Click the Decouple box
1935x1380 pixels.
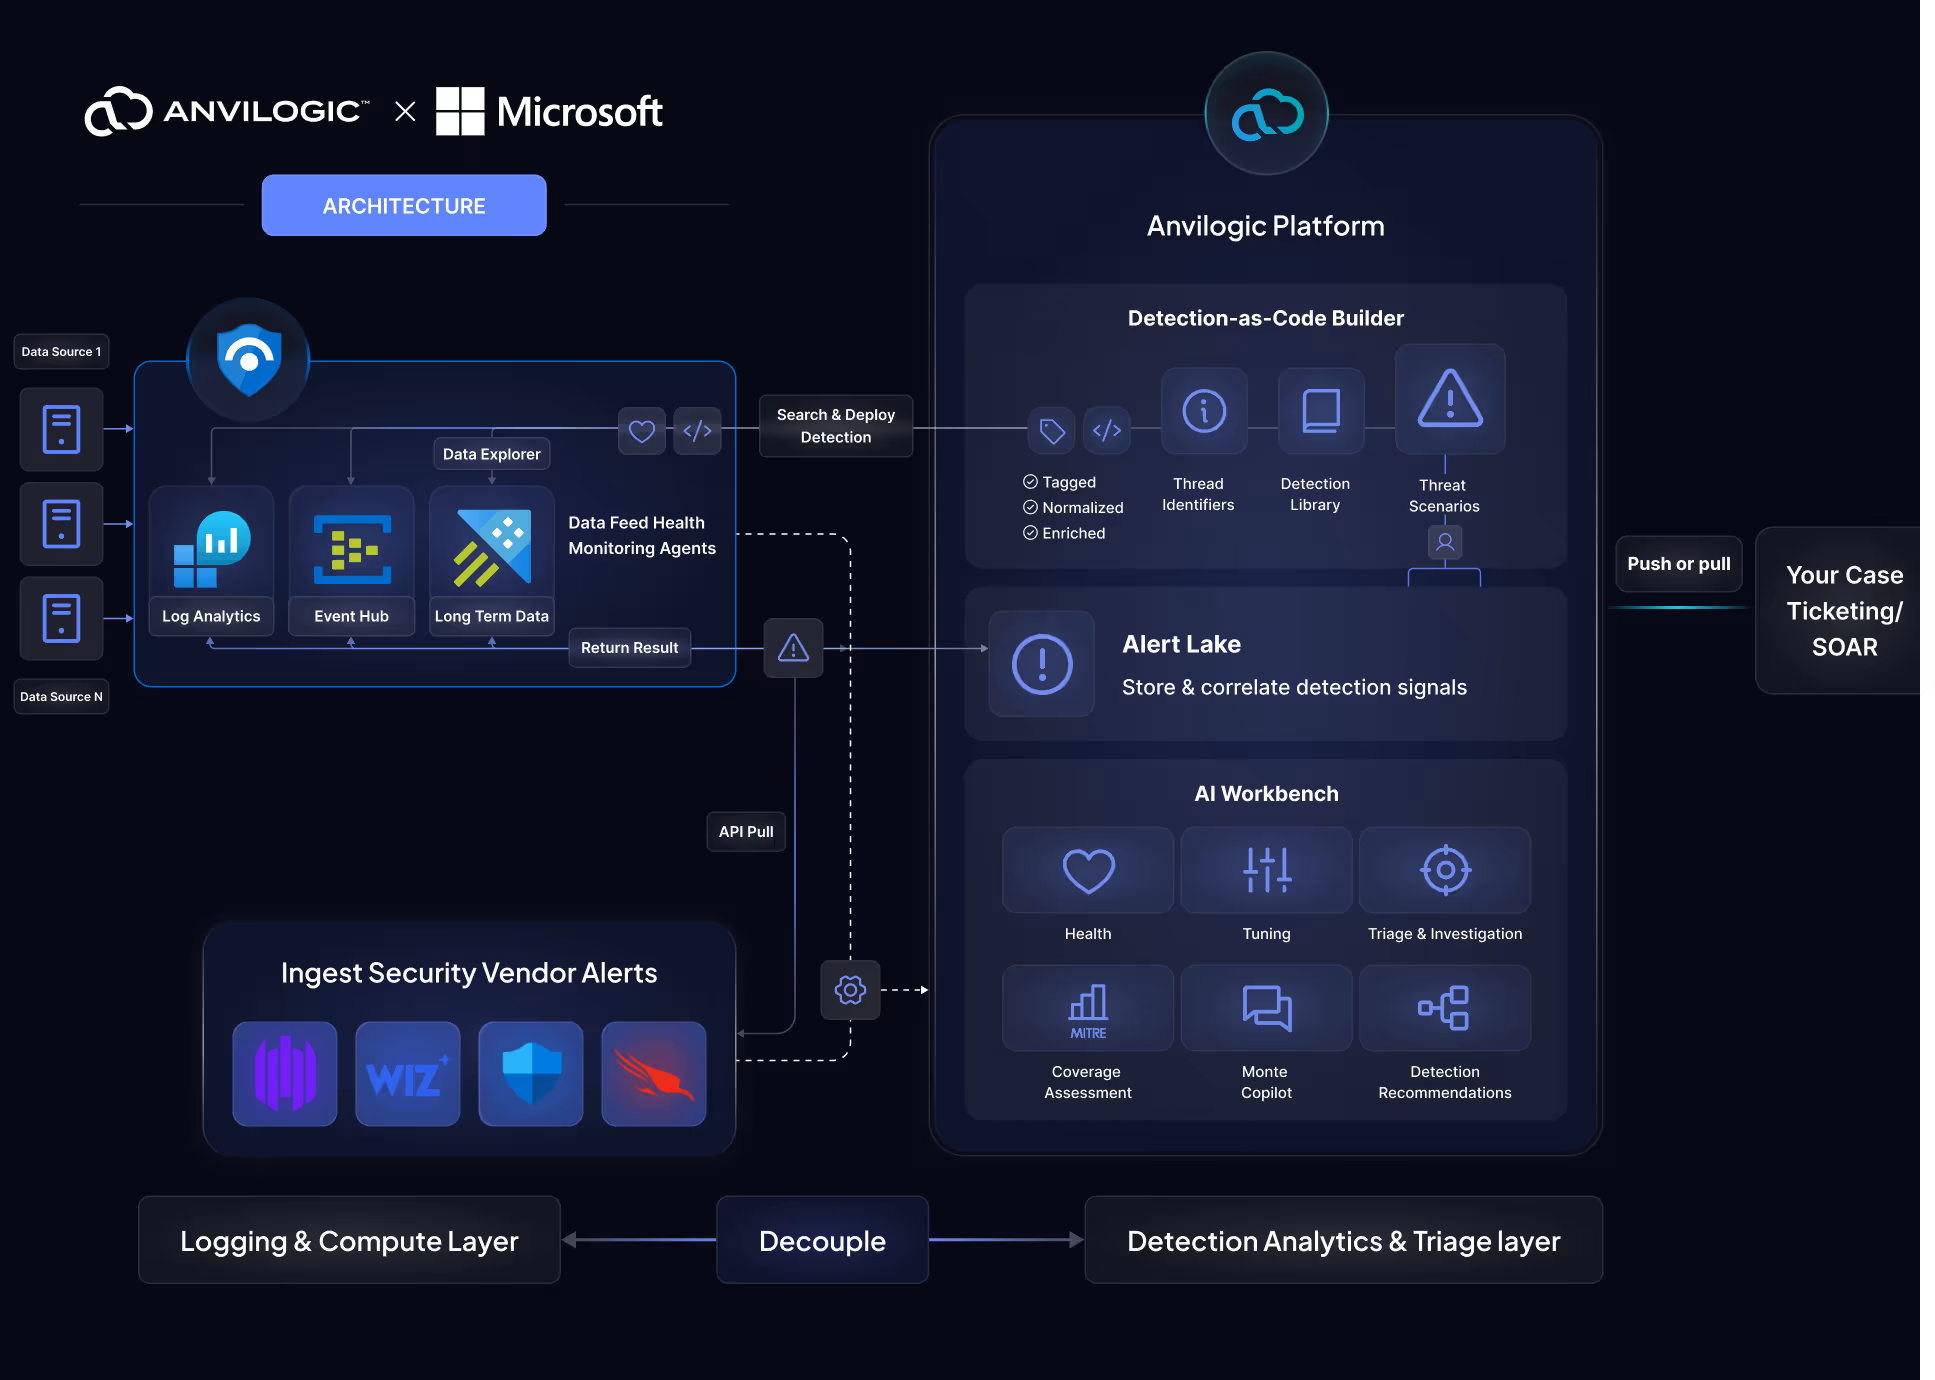[822, 1241]
